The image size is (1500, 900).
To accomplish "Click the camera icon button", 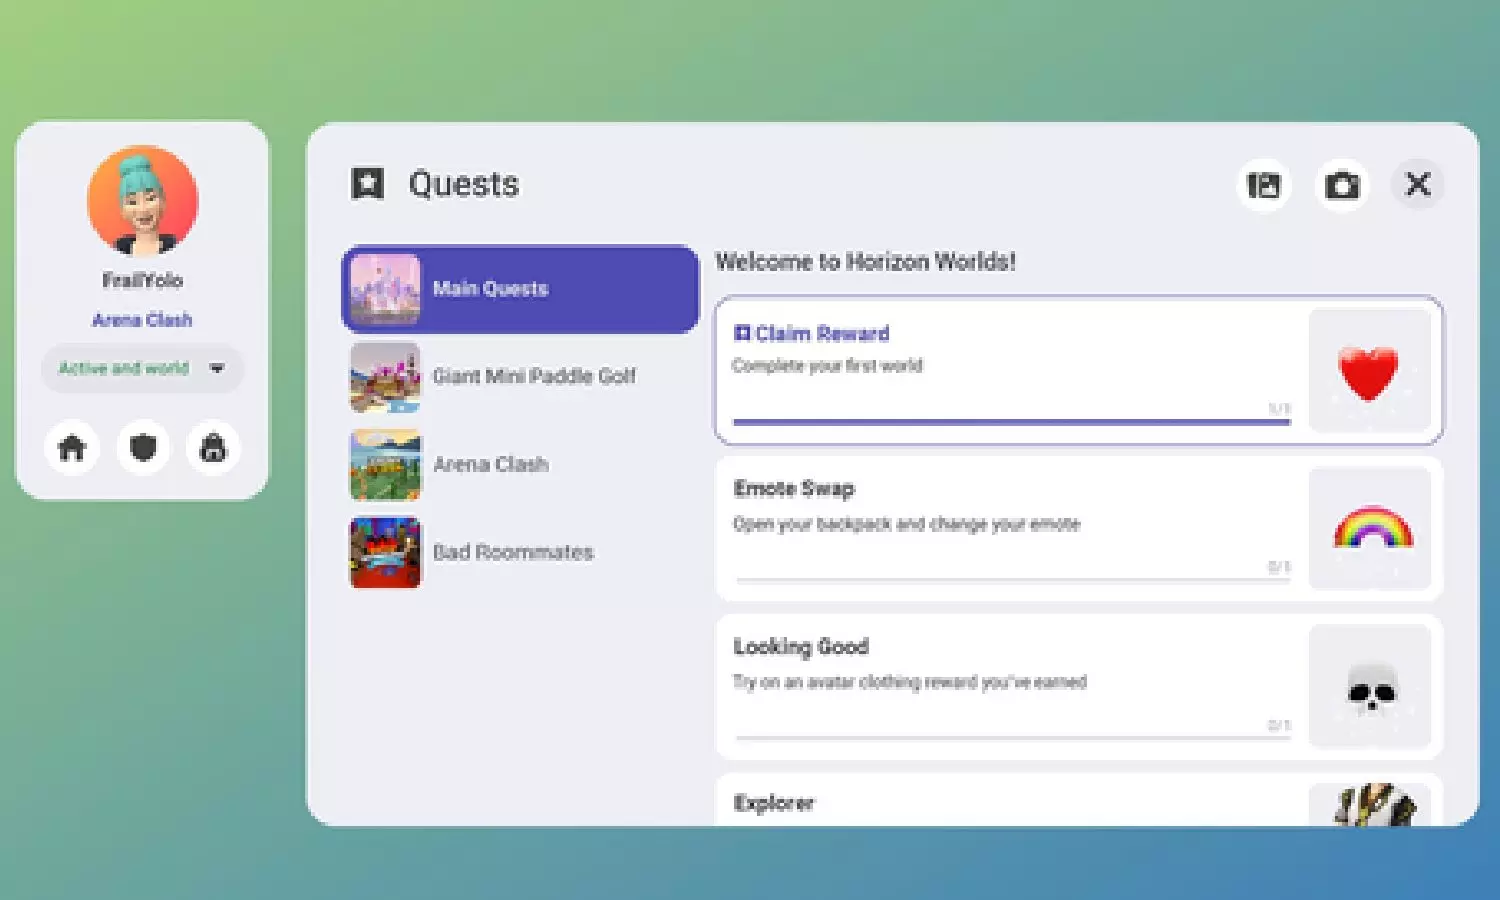I will pos(1342,185).
